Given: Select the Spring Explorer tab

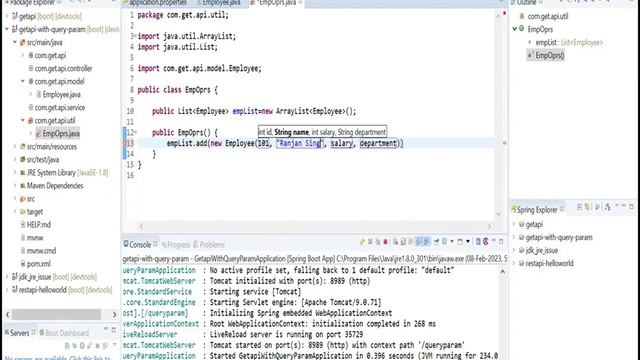Looking at the screenshot, I should [x=537, y=209].
